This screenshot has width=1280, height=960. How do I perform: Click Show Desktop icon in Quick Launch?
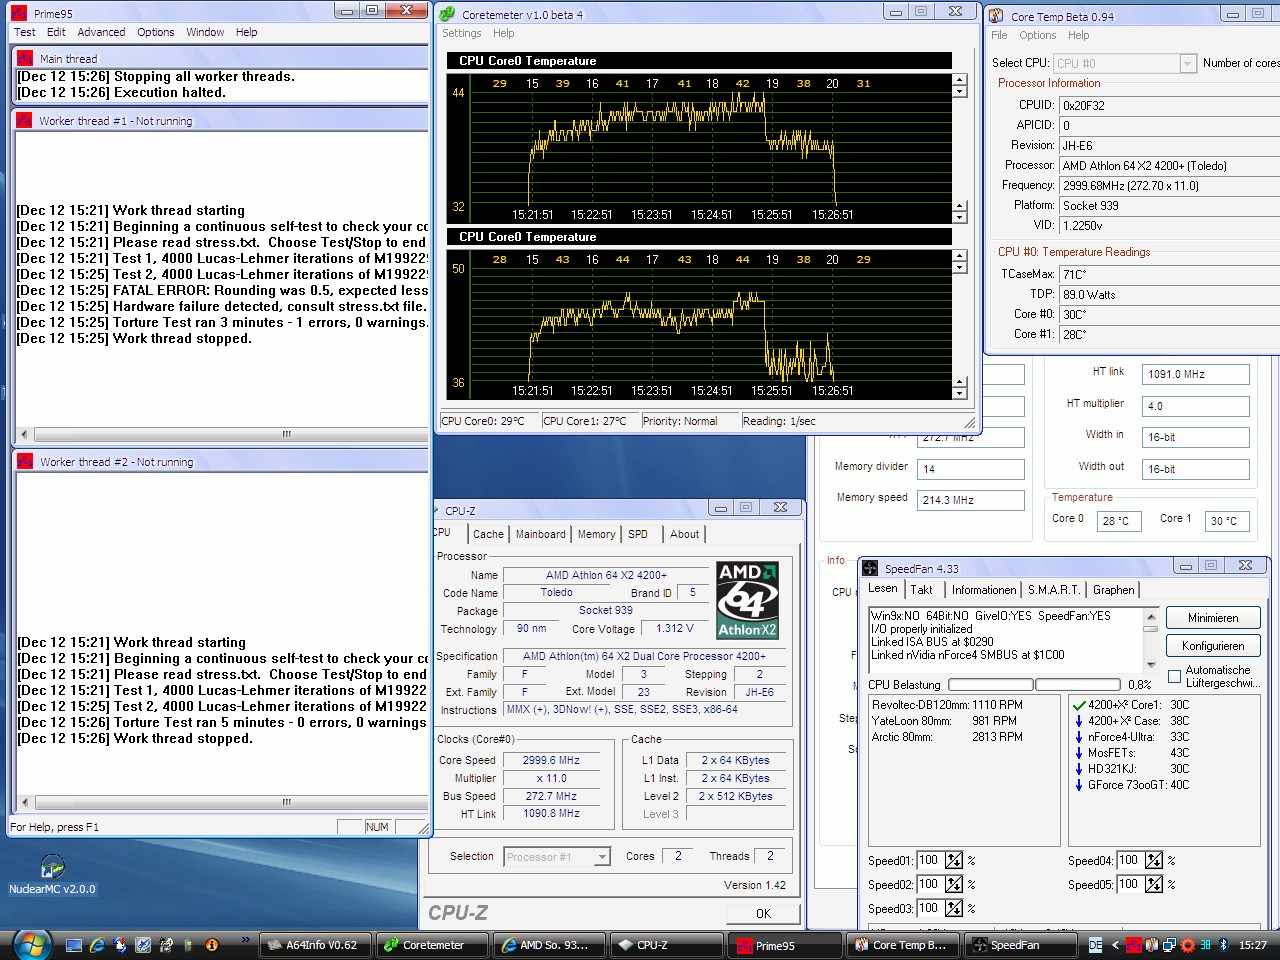pos(74,944)
